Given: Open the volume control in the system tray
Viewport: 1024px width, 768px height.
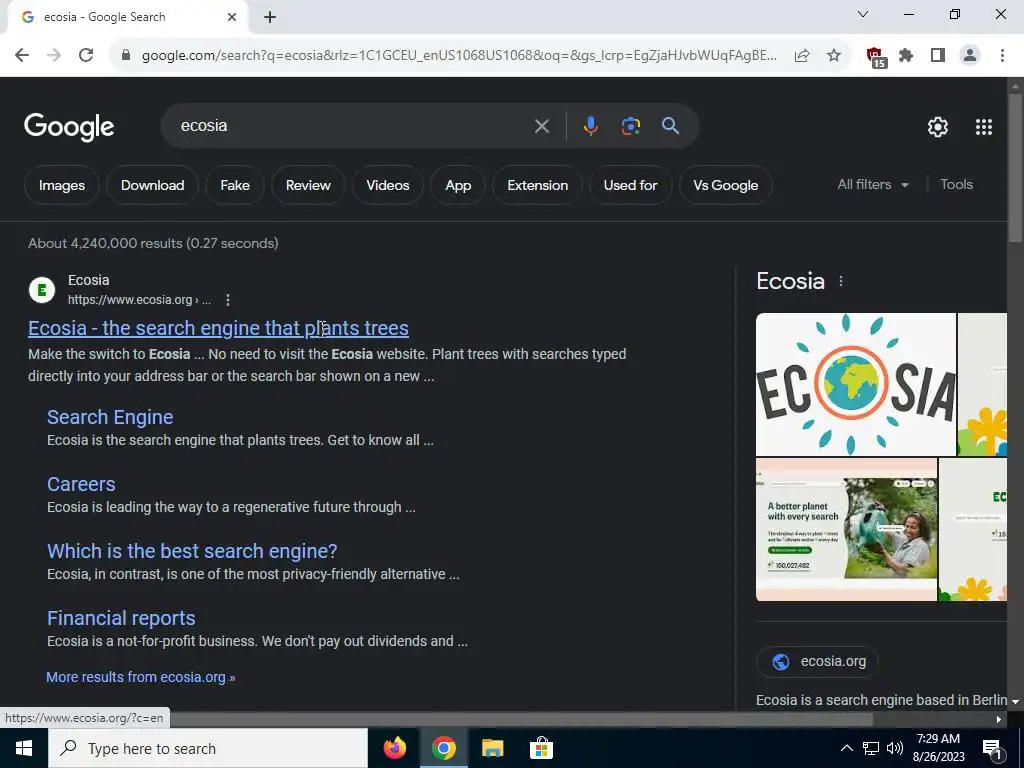Looking at the screenshot, I should coord(895,748).
